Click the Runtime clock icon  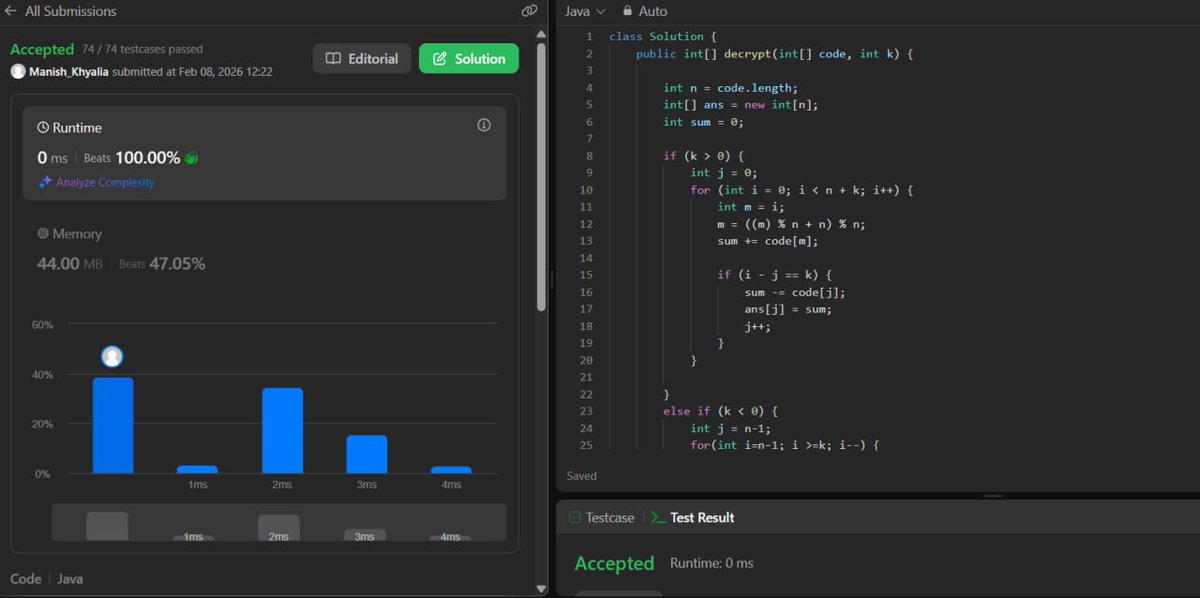coord(43,128)
